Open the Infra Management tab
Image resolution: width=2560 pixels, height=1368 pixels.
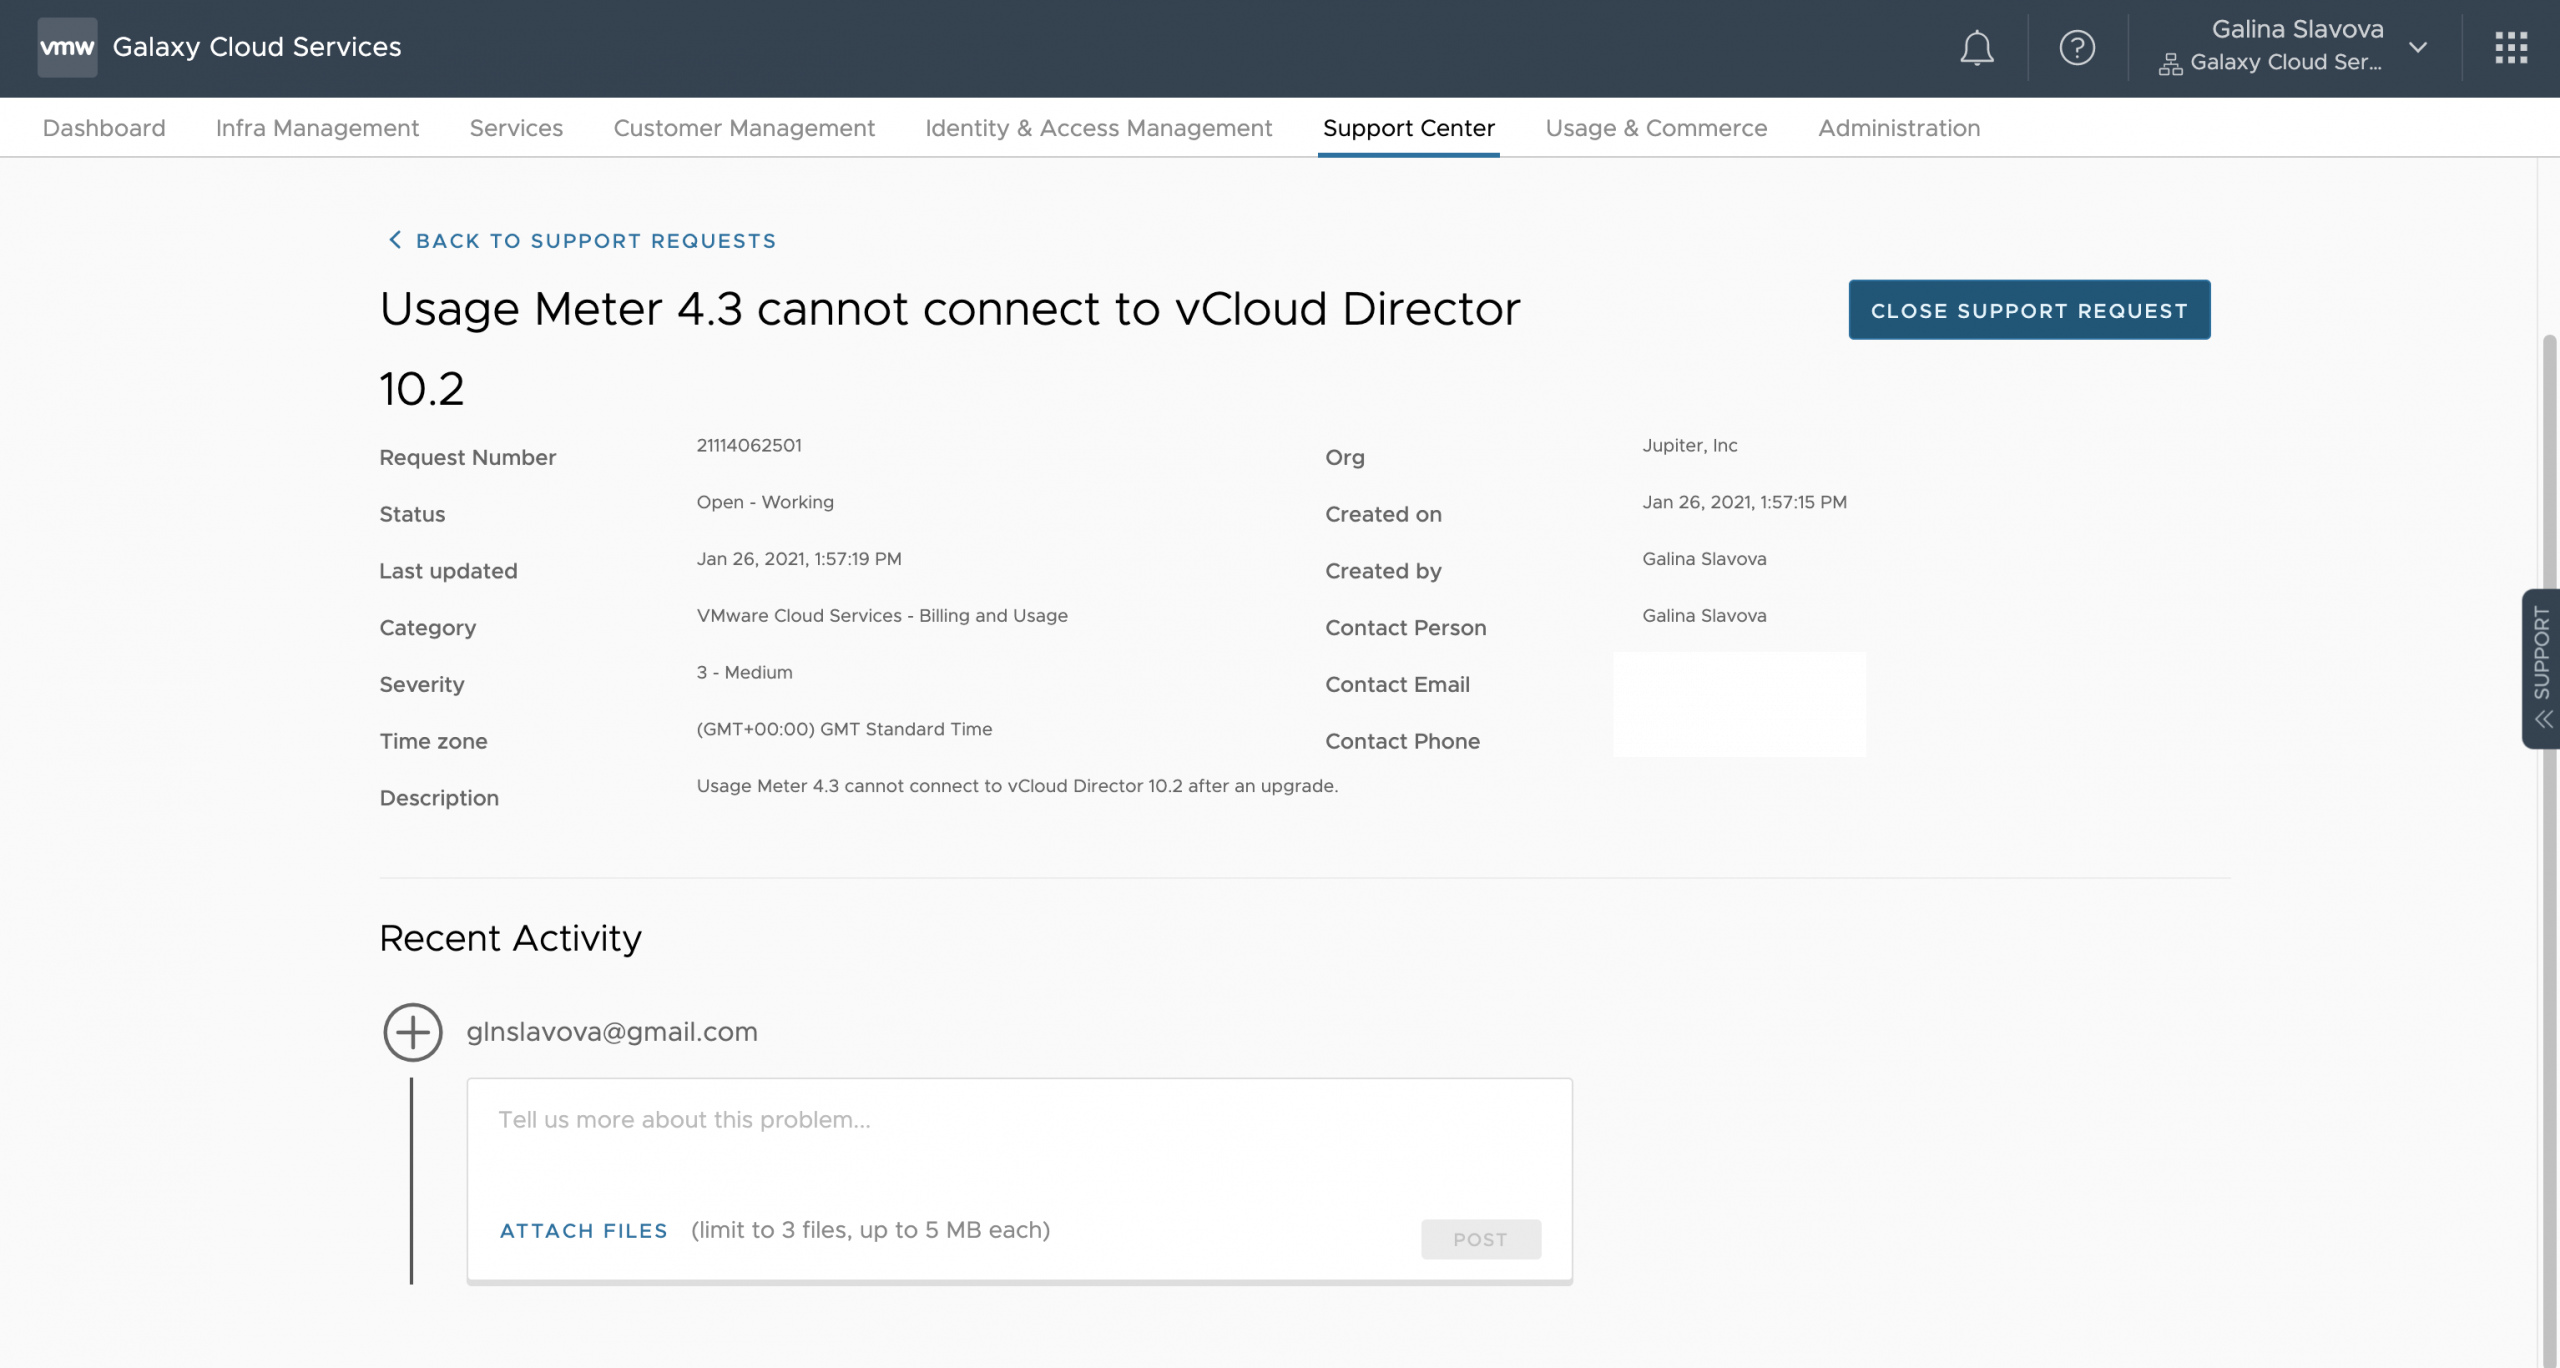point(317,128)
